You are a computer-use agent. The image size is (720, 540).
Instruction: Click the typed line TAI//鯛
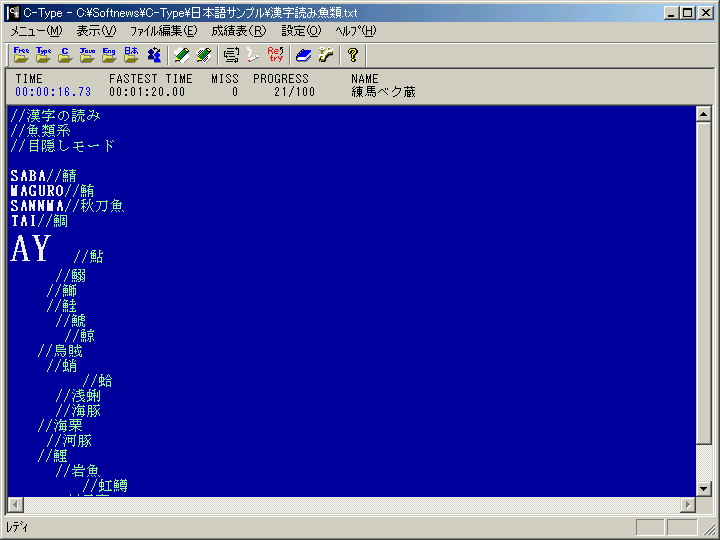[x=39, y=221]
